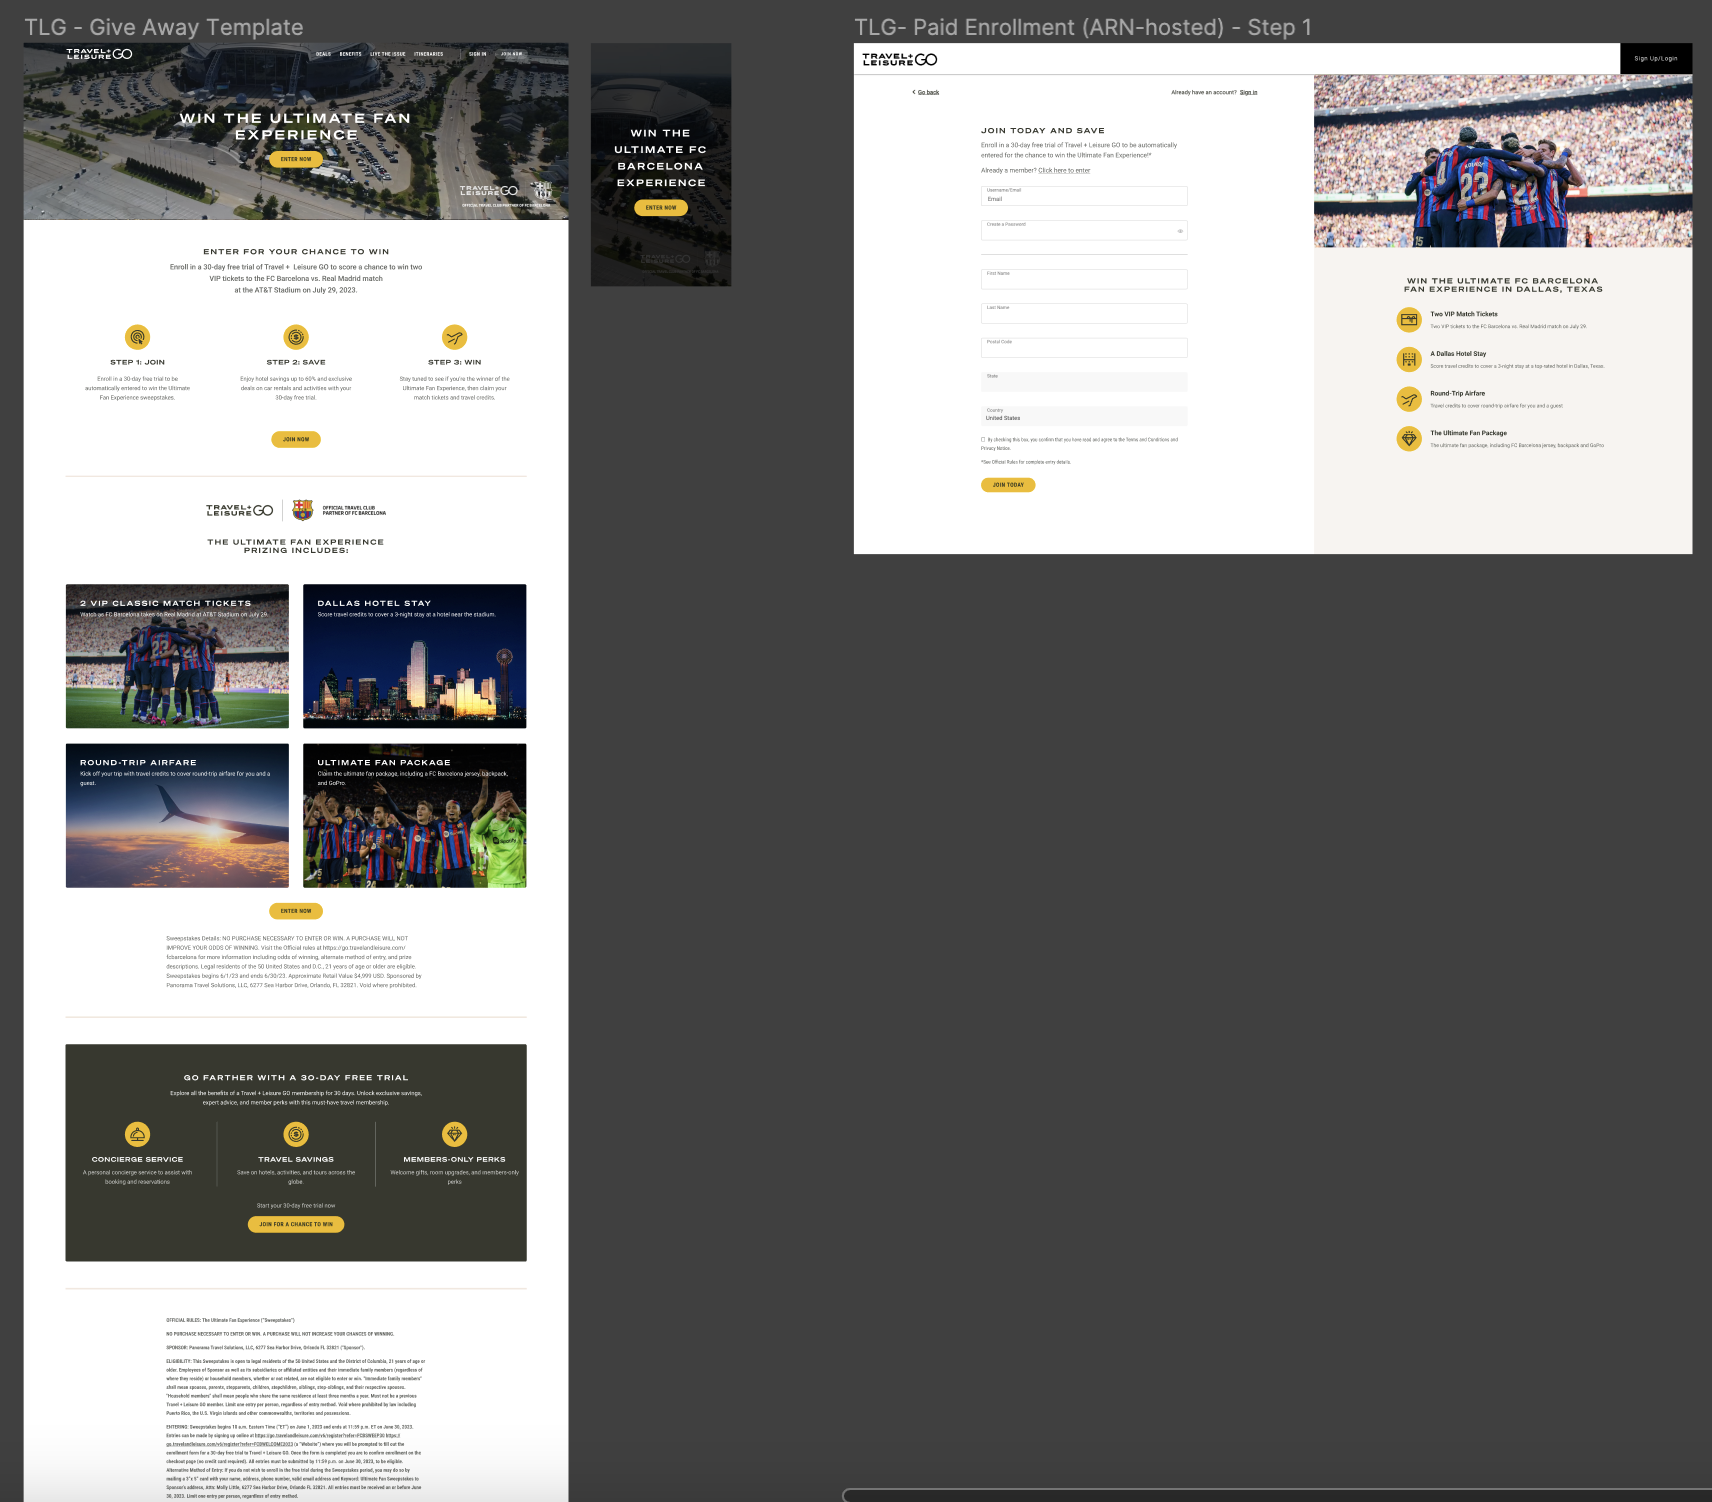Click the Enter Now button below prize cards

pyautogui.click(x=296, y=911)
